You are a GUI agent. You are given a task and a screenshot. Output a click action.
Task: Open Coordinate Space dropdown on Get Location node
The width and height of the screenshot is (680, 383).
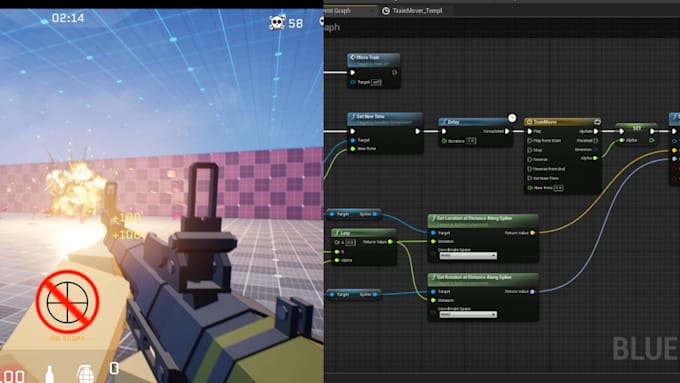(468, 256)
